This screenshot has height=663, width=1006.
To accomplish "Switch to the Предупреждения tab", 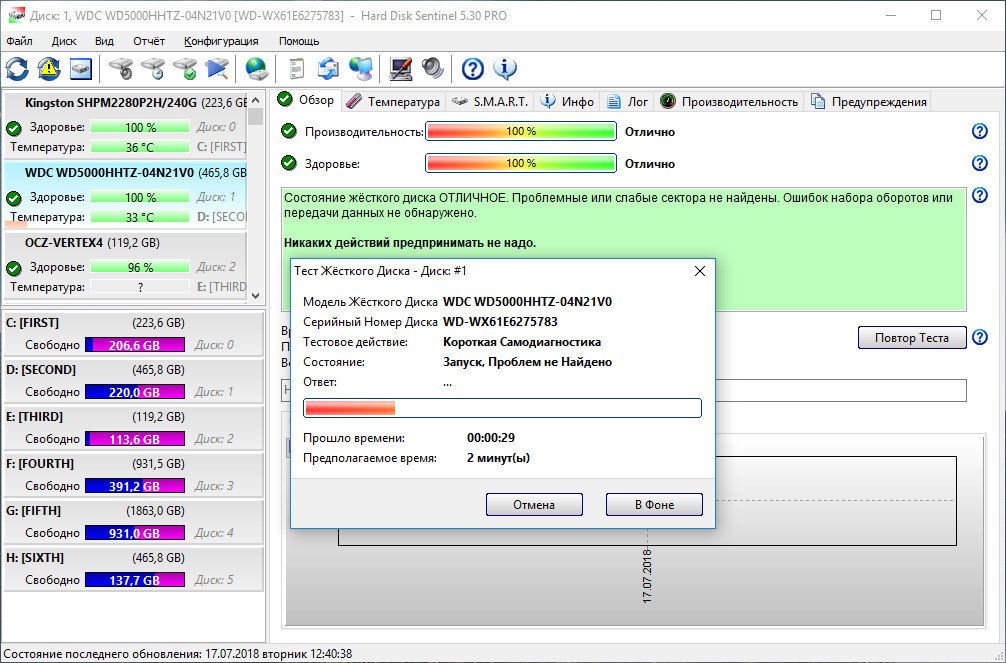I will point(869,101).
